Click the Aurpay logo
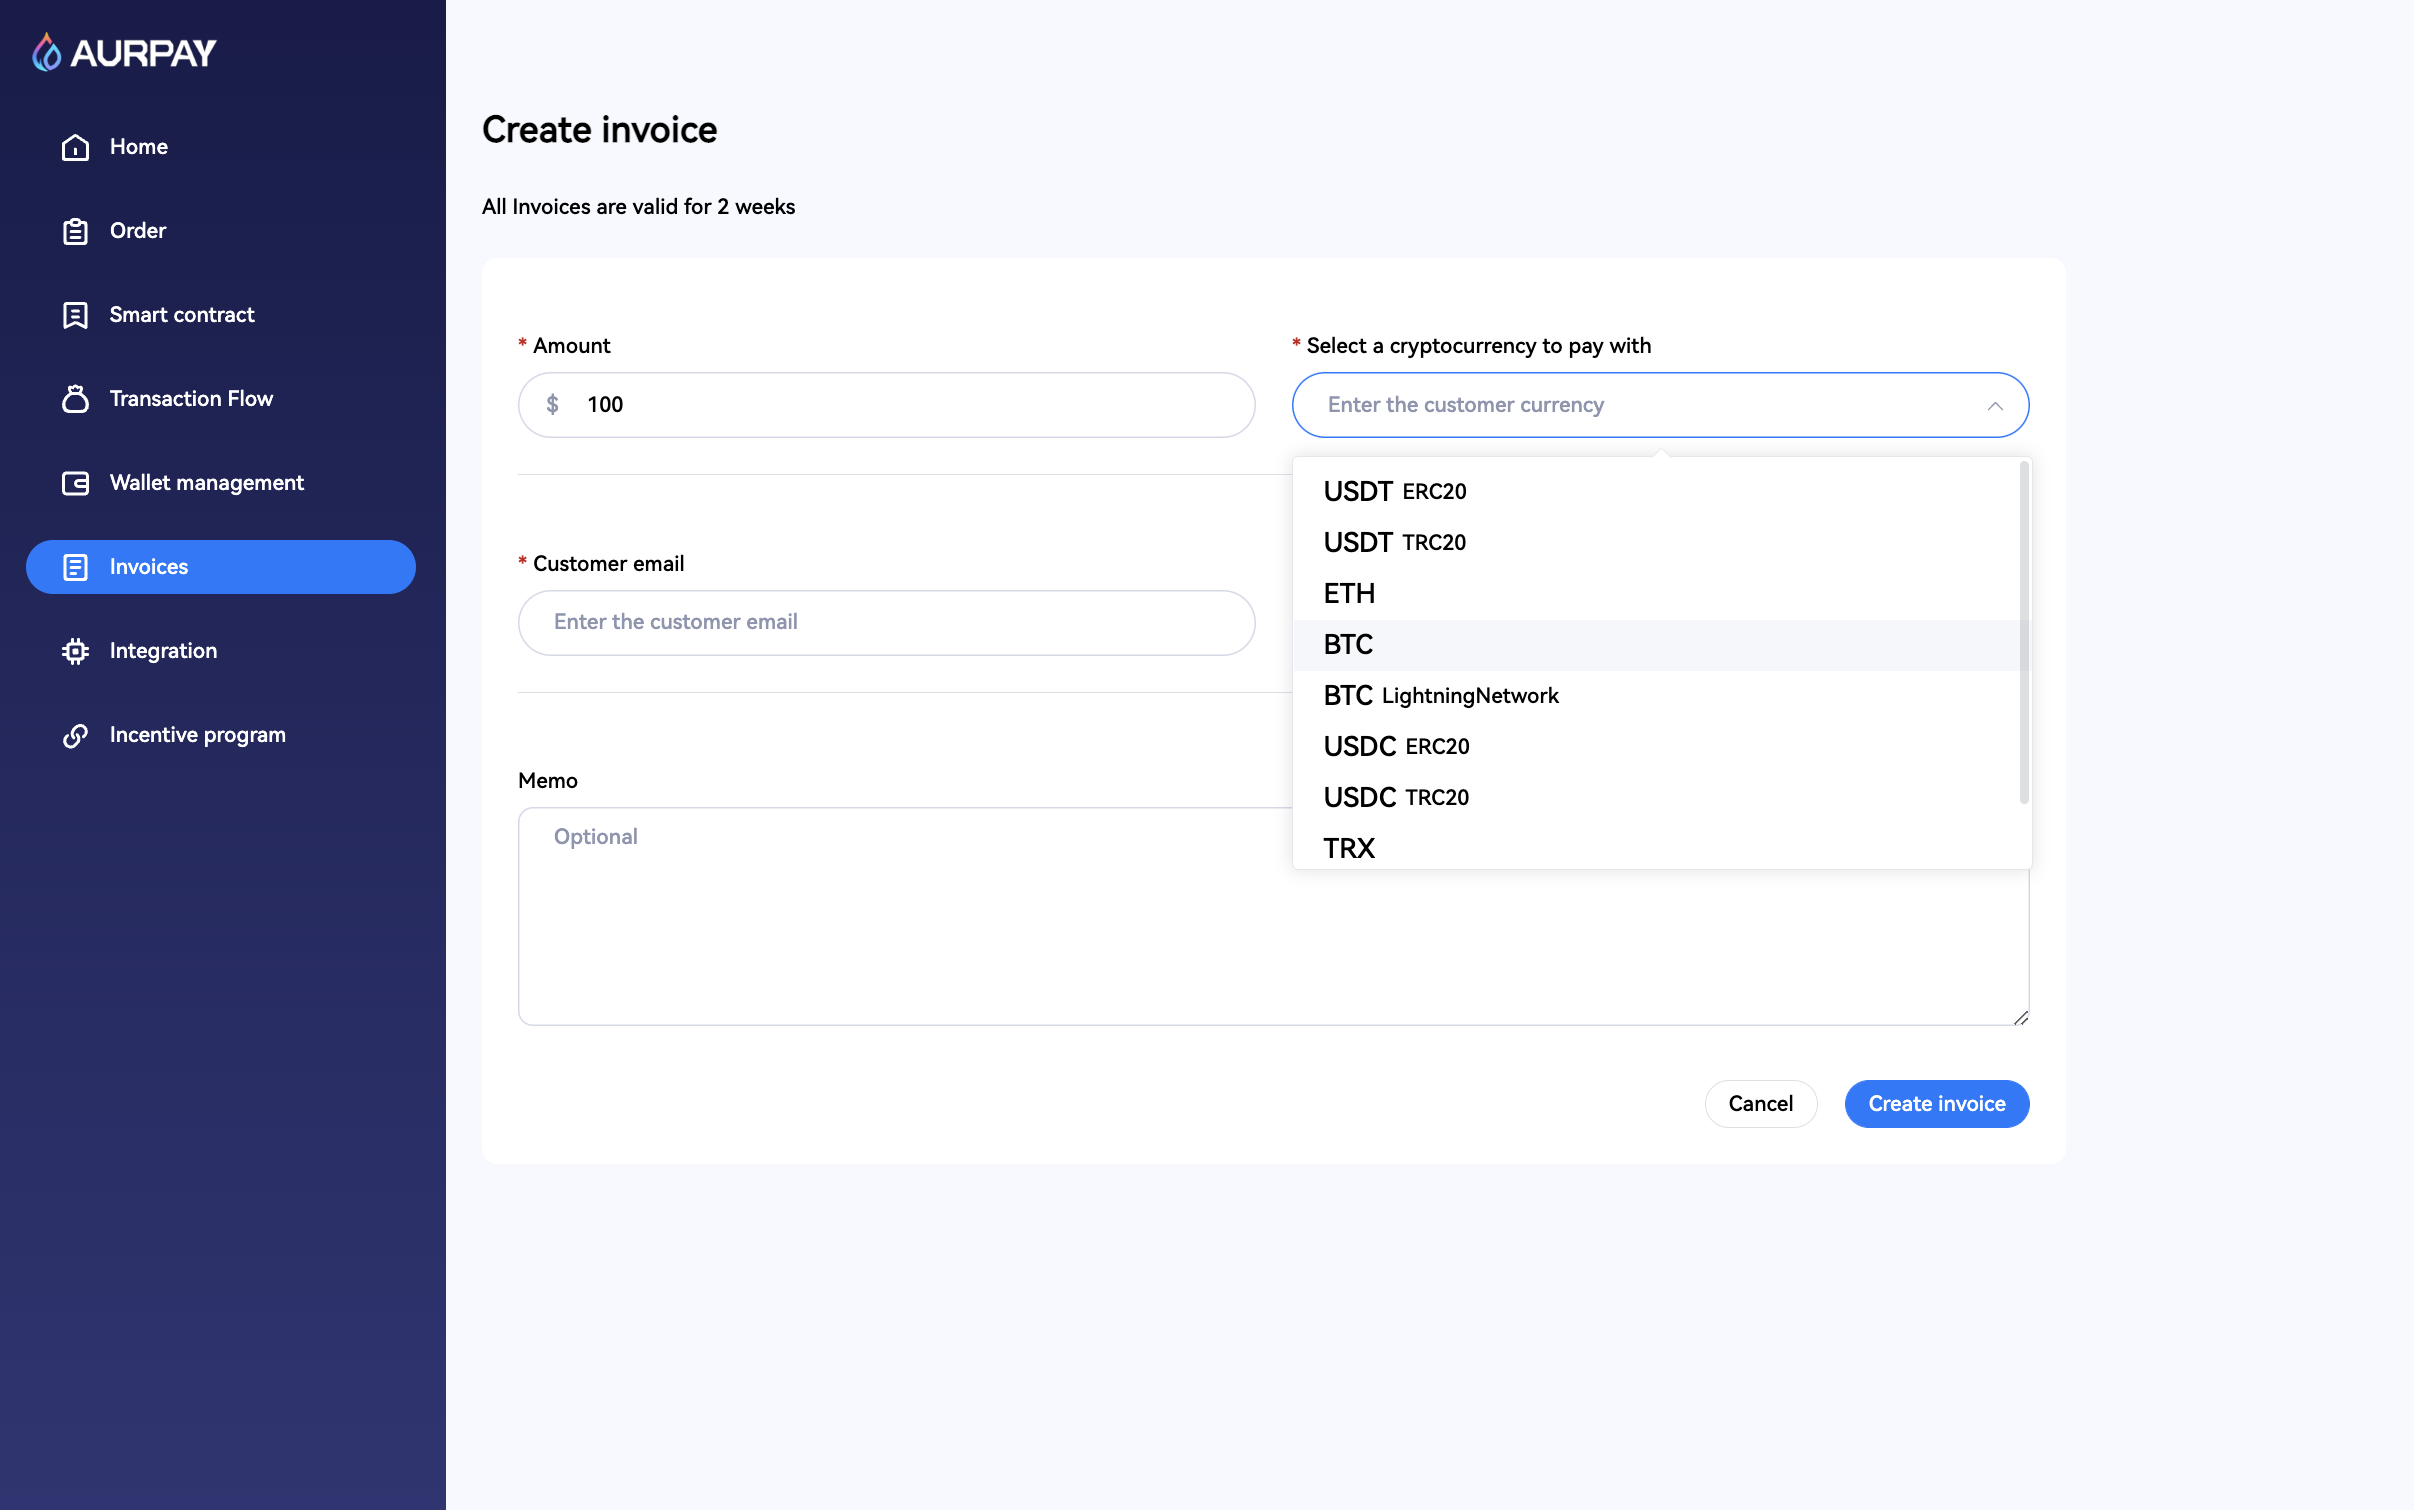This screenshot has width=2414, height=1510. (124, 52)
